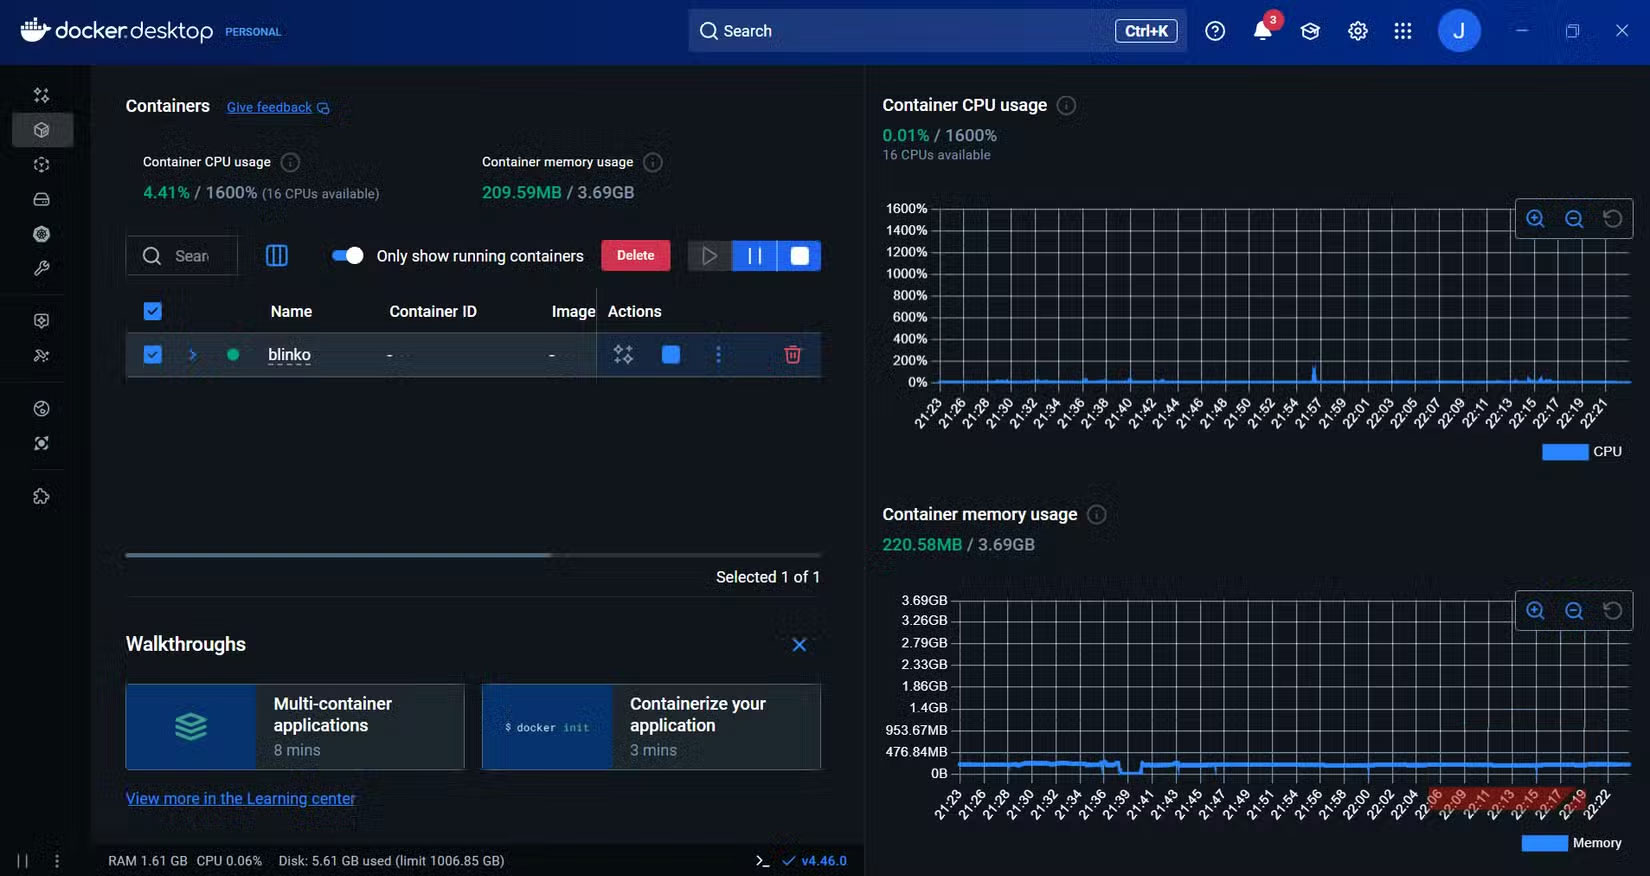Open the terminal icon in the status bar
Viewport: 1650px width, 876px height.
tap(762, 861)
